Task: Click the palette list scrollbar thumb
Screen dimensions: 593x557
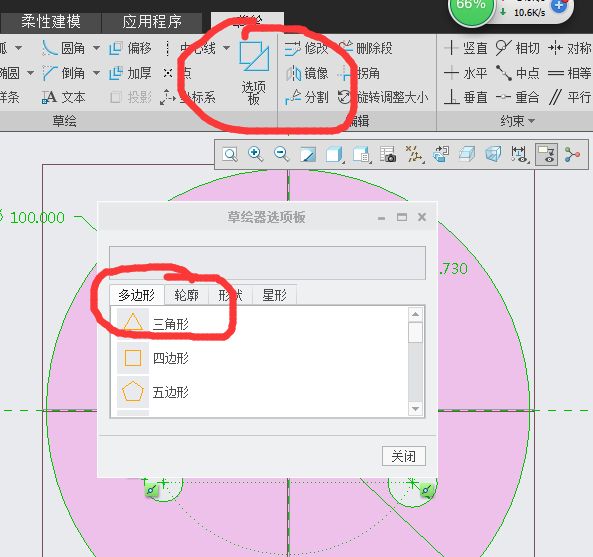Action: point(415,332)
